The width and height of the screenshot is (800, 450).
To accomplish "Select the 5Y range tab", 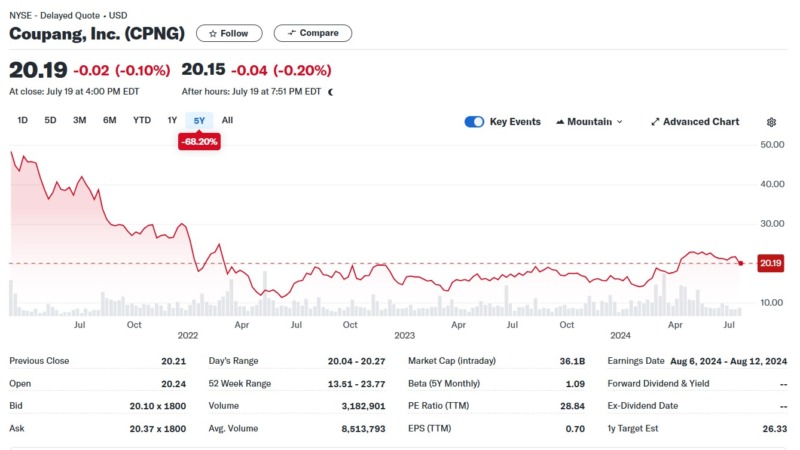I will 199,120.
